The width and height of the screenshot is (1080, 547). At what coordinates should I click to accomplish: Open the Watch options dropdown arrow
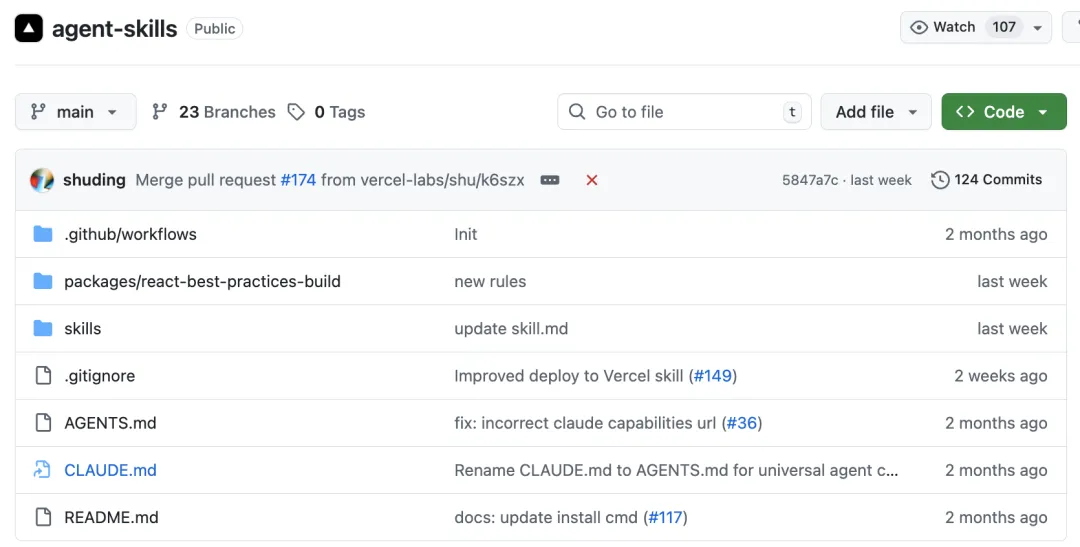pyautogui.click(x=1038, y=28)
